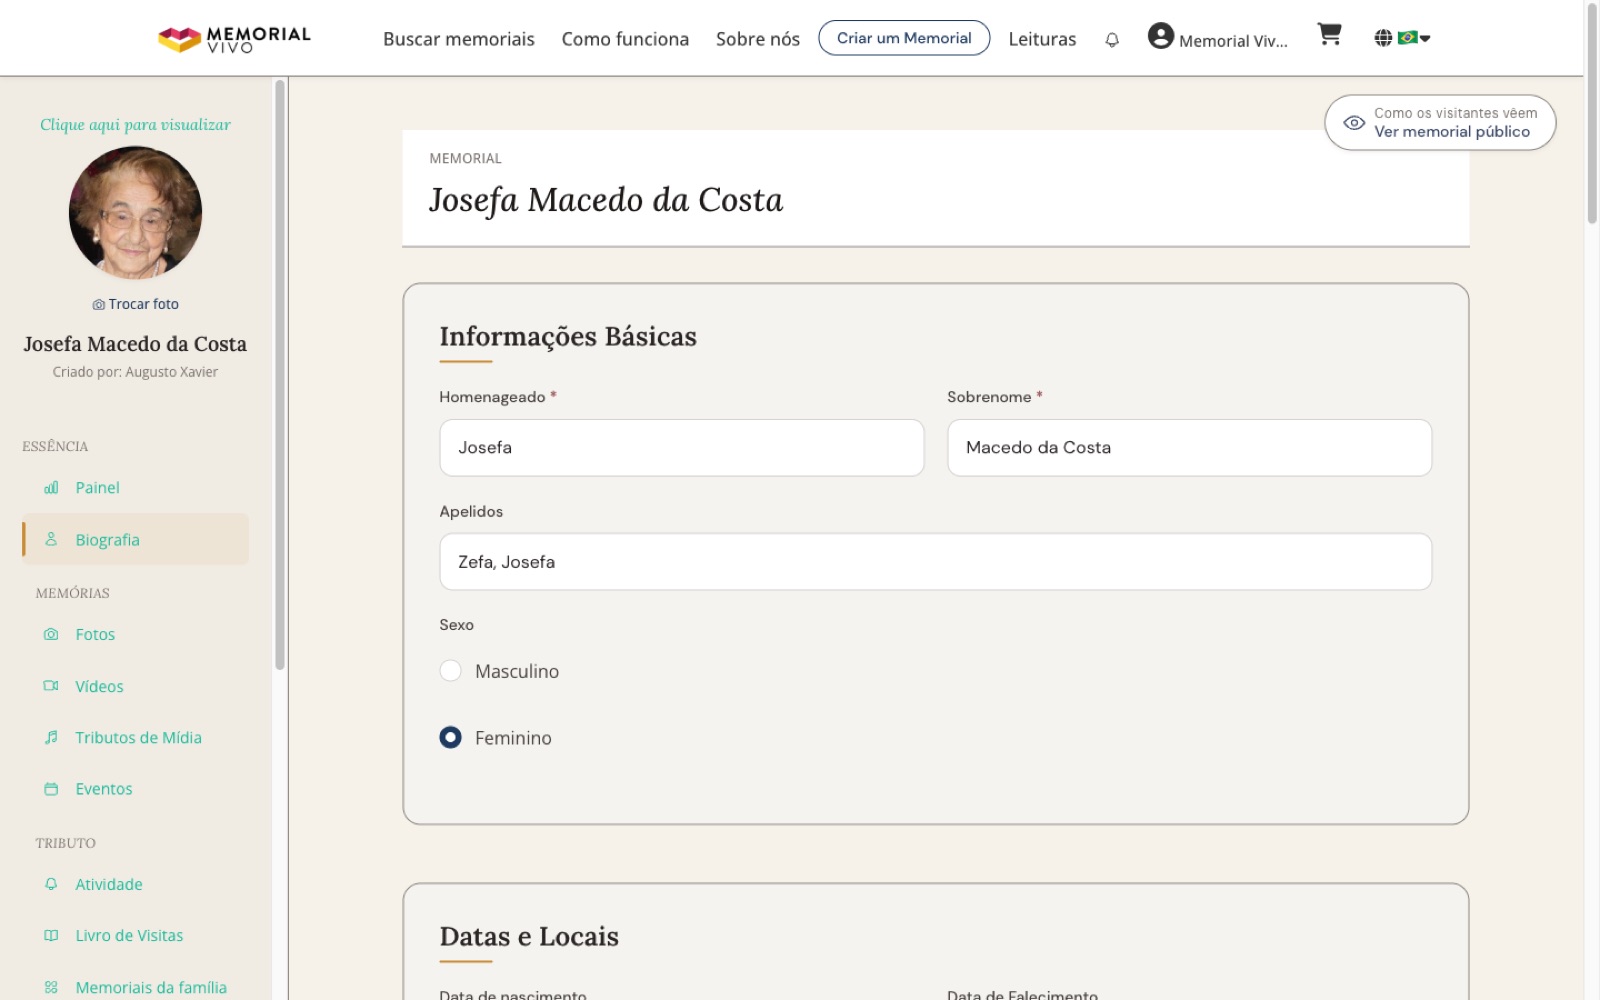Click Josefa's profile photo thumbnail
This screenshot has height=1000, width=1600.
[x=135, y=213]
